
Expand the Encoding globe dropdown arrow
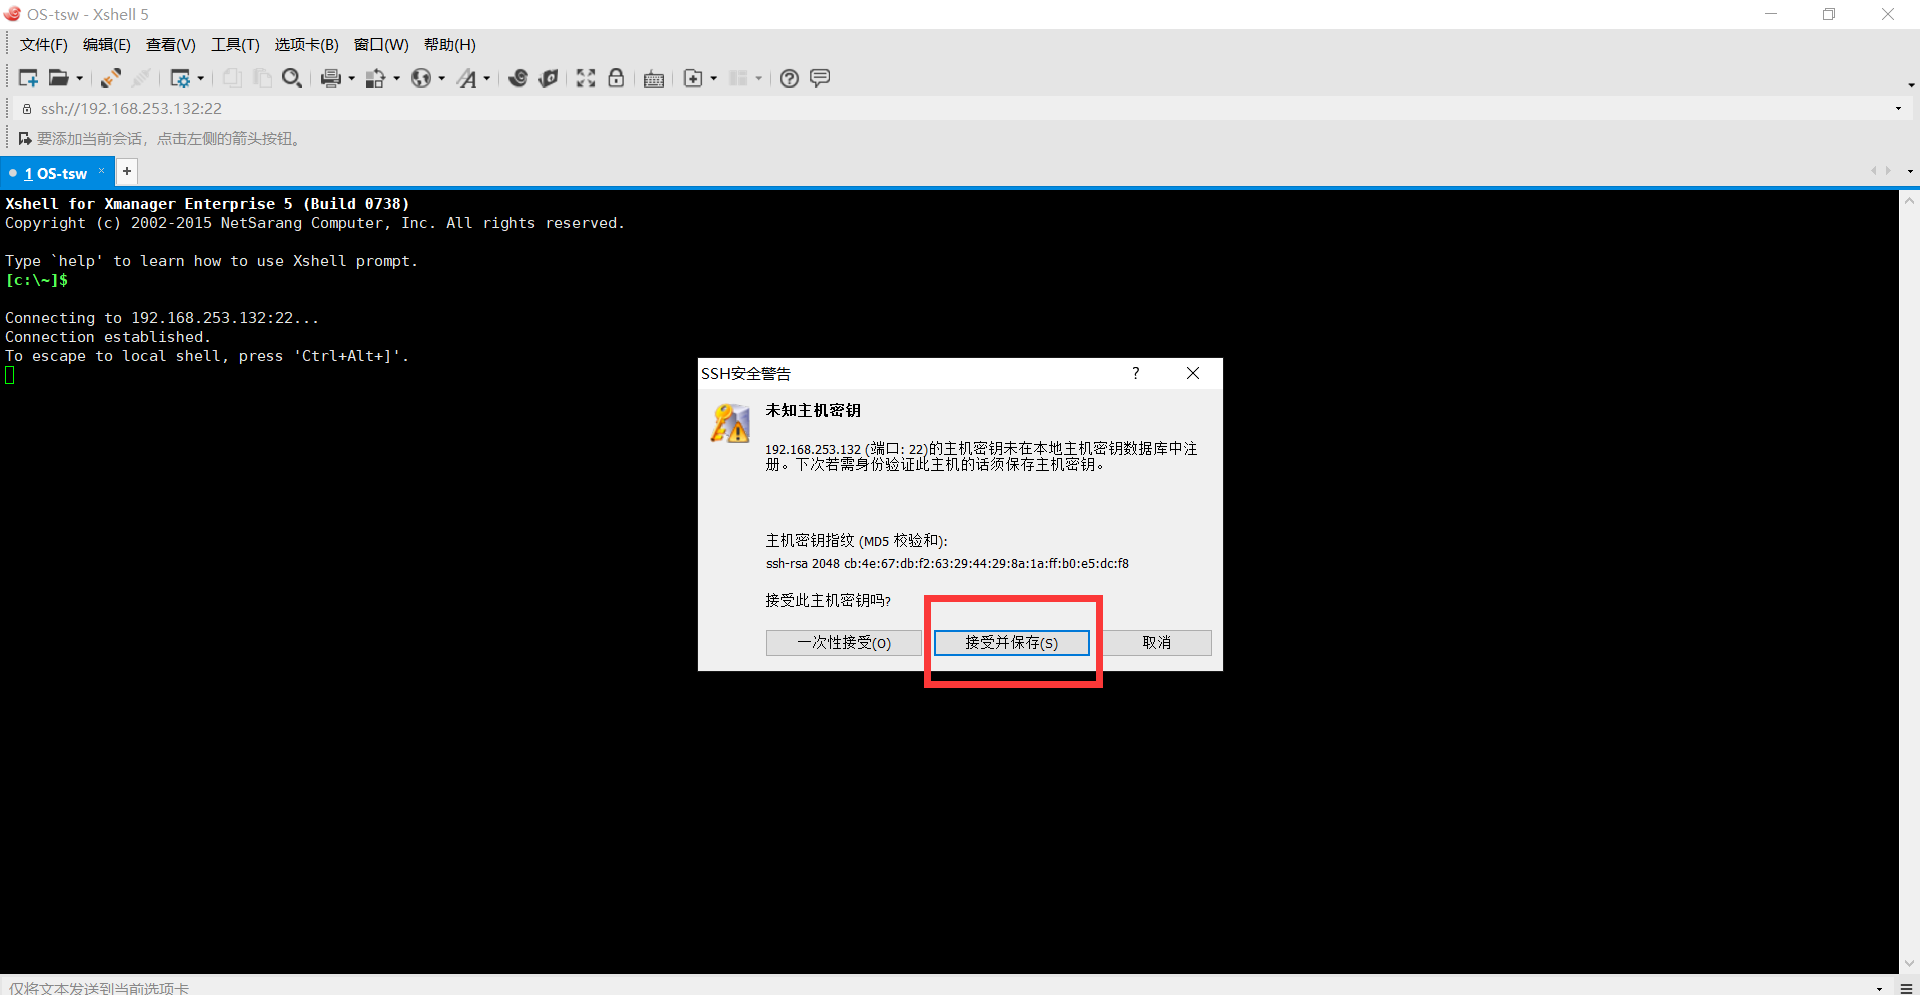(x=442, y=78)
